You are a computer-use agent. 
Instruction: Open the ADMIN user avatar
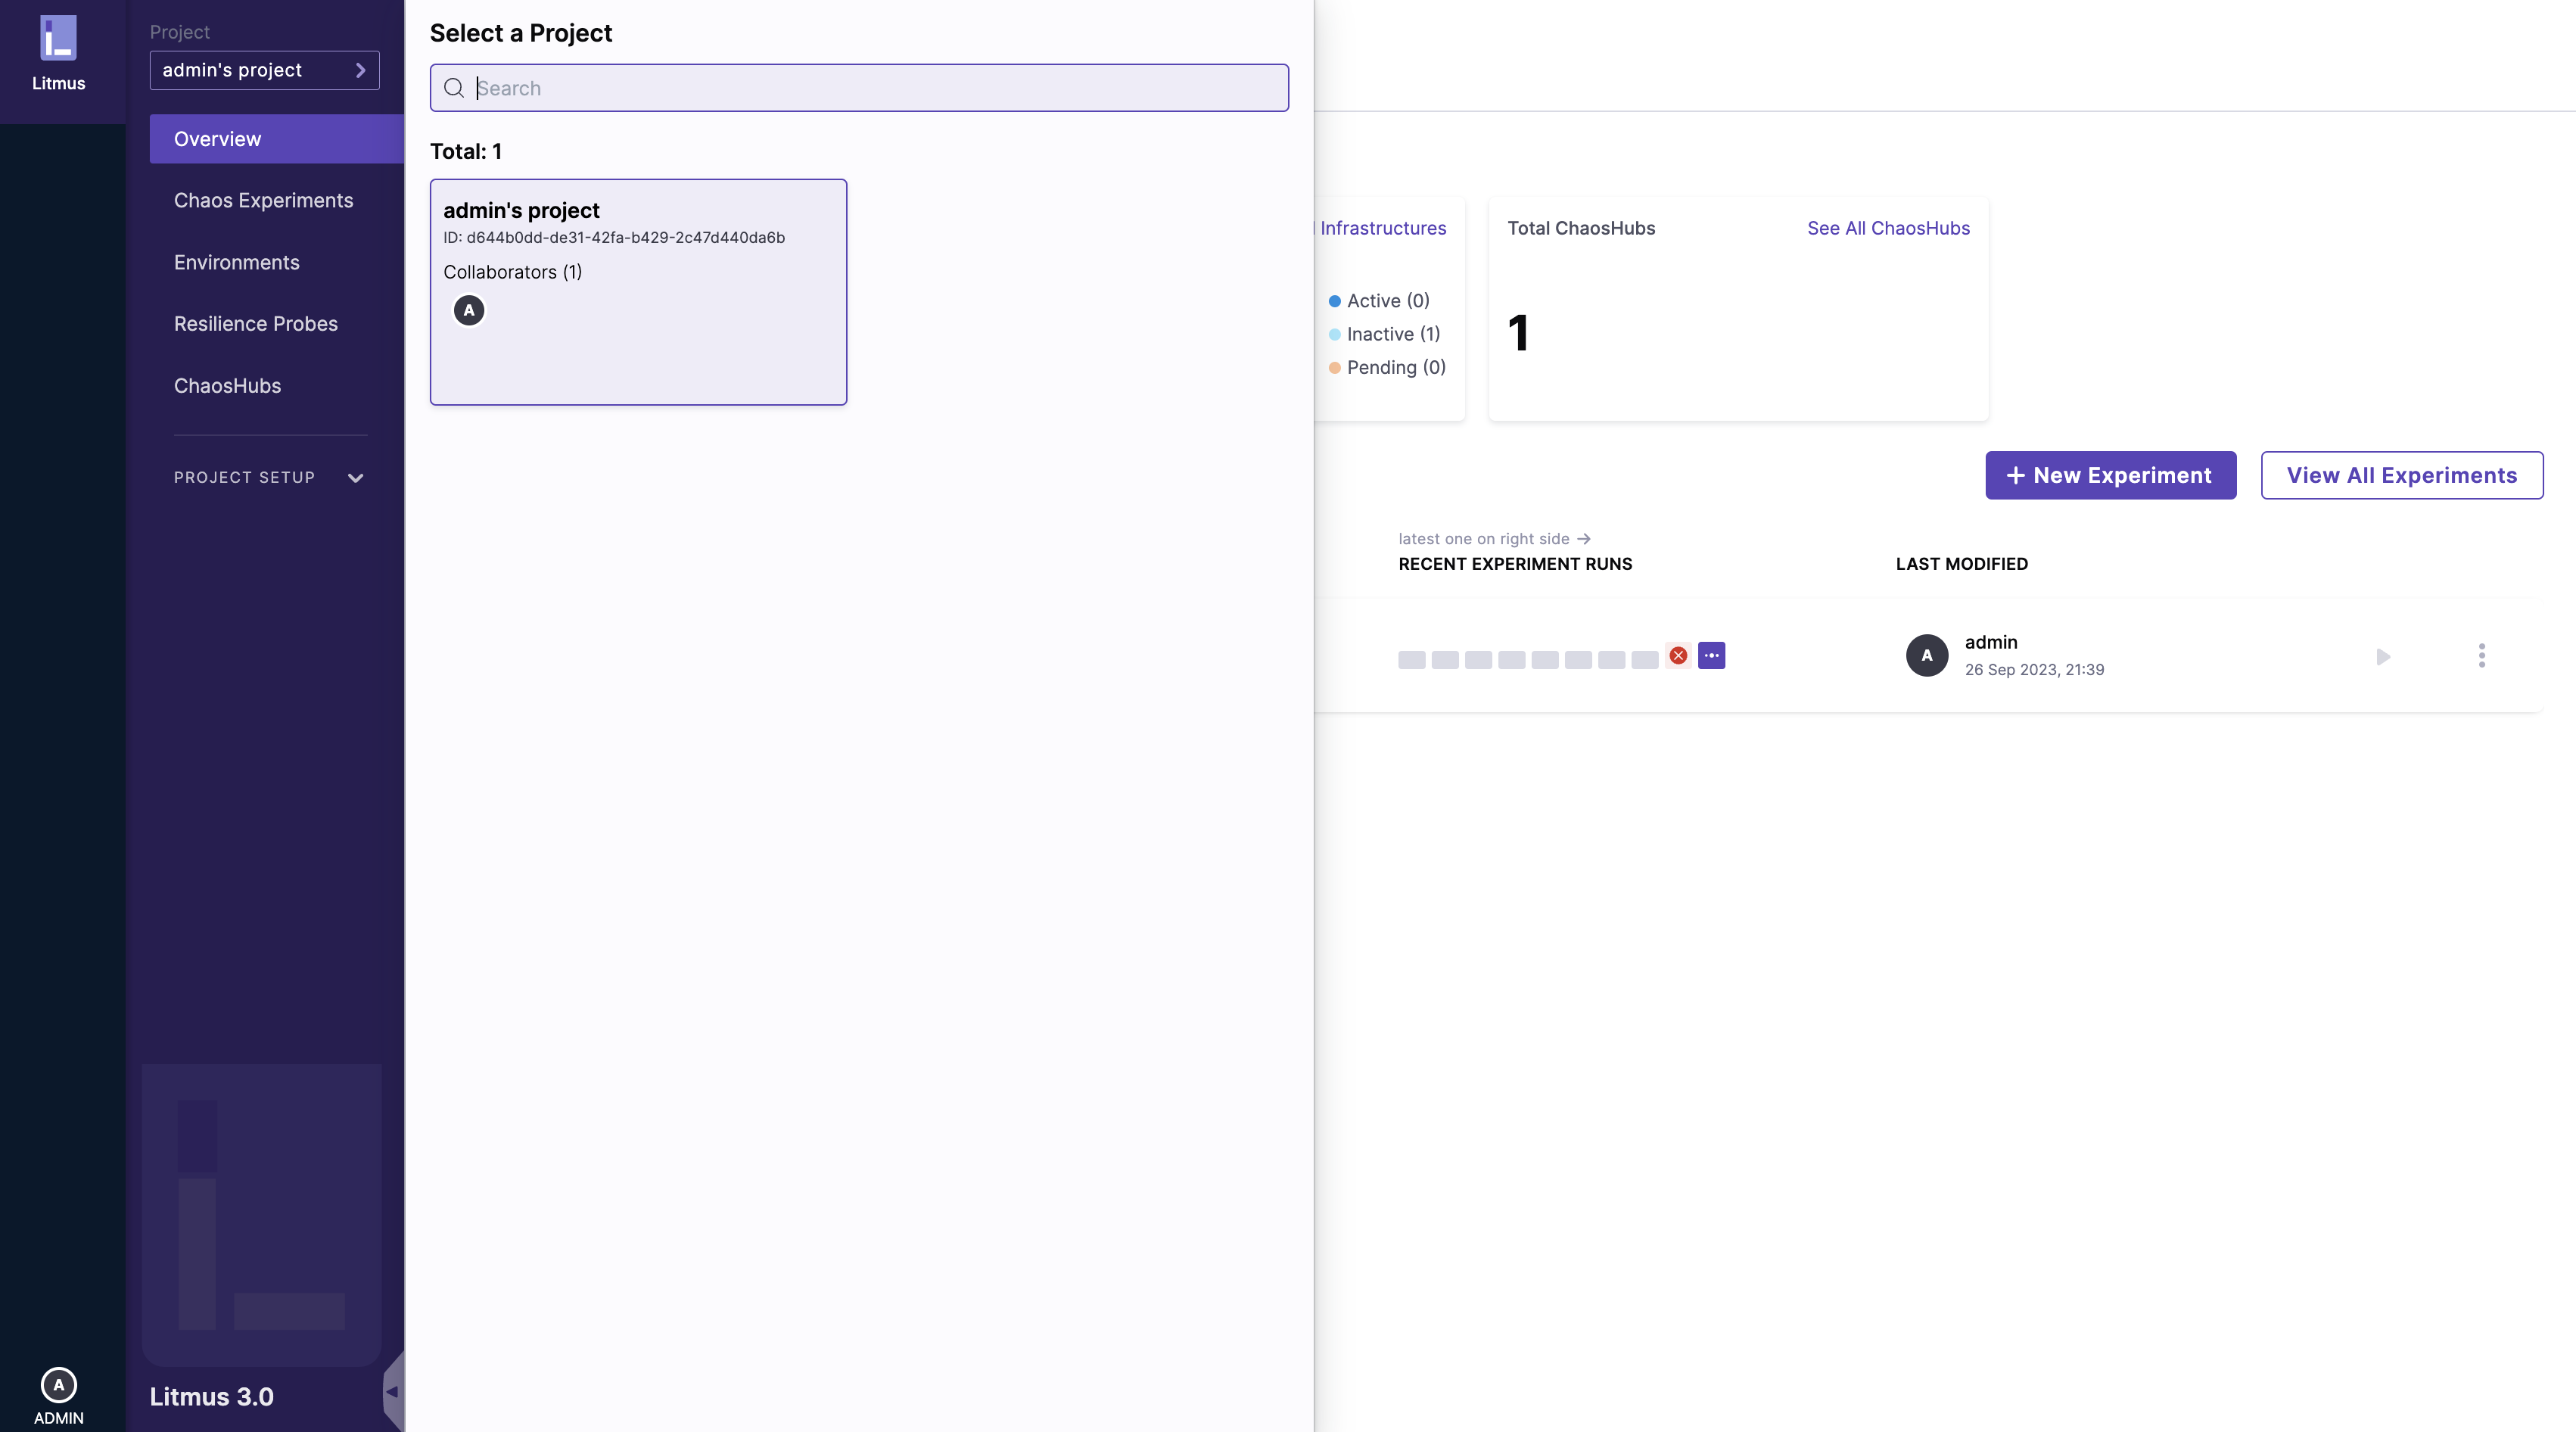[58, 1385]
